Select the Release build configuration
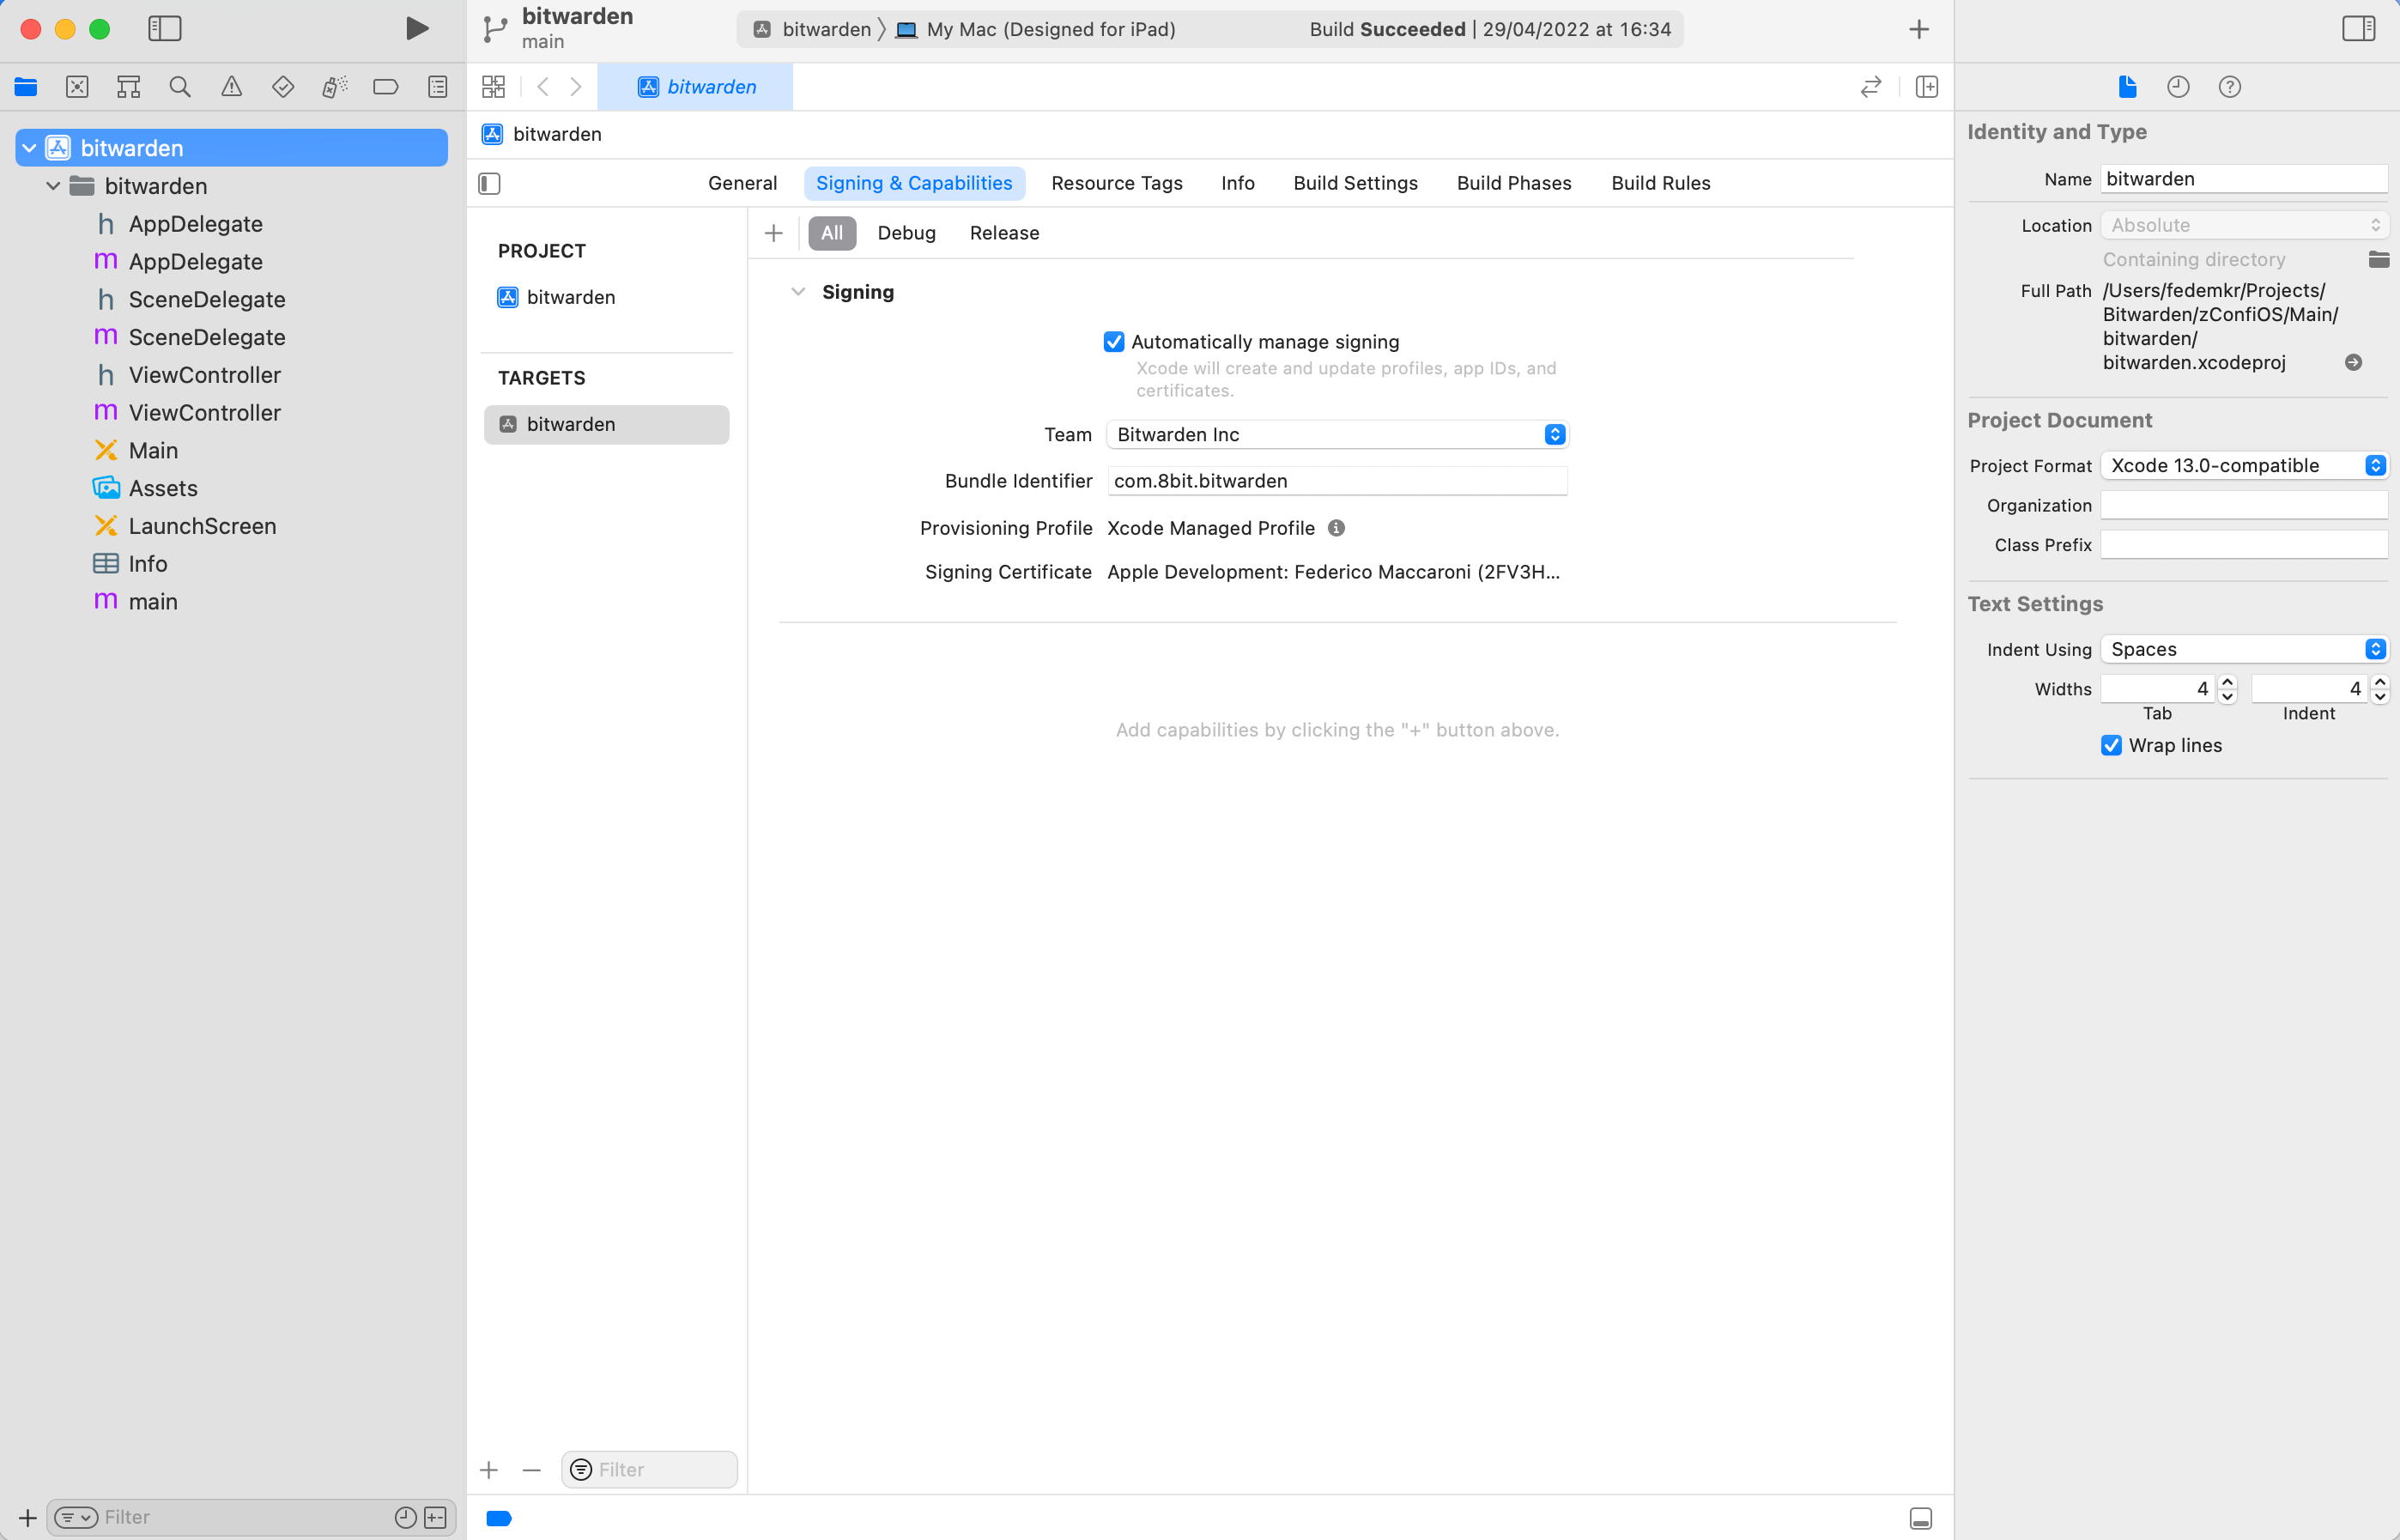2400x1540 pixels. [1004, 232]
